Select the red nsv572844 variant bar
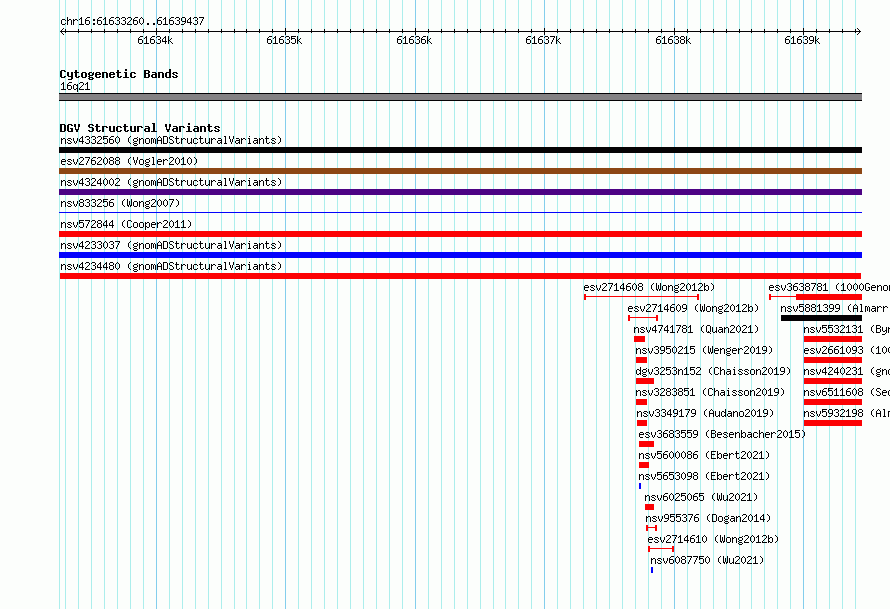This screenshot has height=609, width=890. click(x=460, y=234)
